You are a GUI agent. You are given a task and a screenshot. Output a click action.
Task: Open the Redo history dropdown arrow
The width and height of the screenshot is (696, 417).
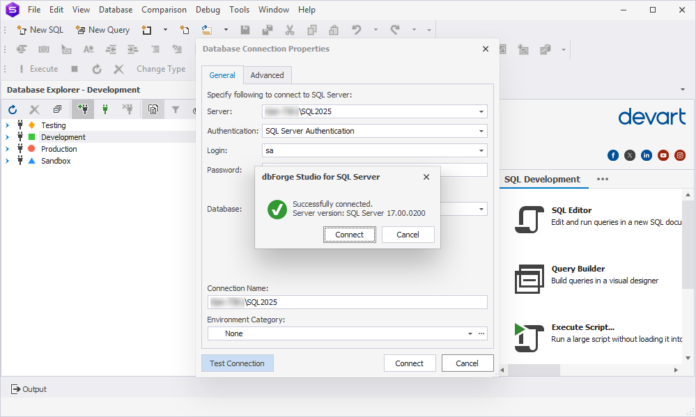(x=414, y=30)
